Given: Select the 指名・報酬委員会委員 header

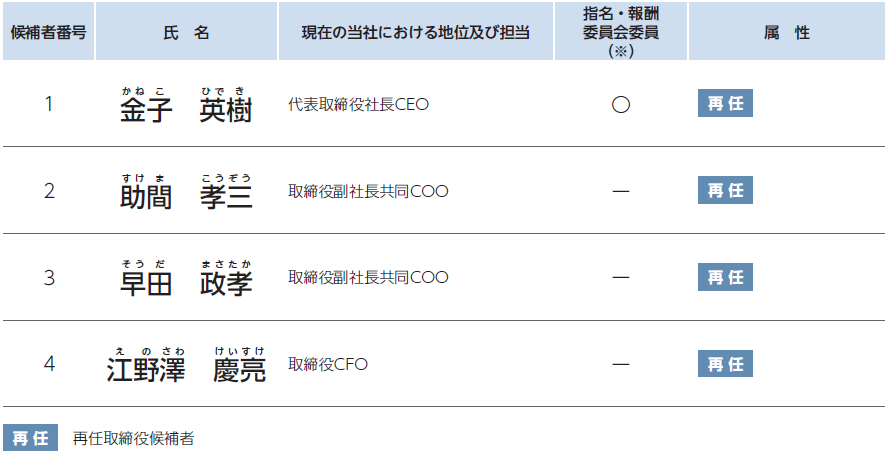Looking at the screenshot, I should click(x=621, y=31).
